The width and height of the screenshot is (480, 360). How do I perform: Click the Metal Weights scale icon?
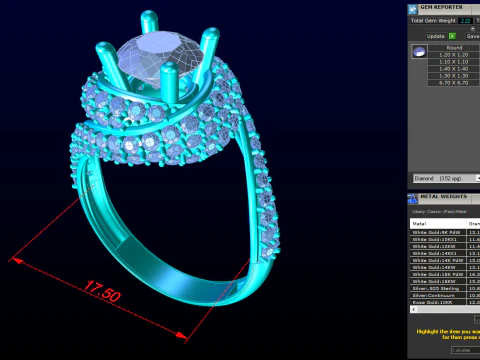click(412, 199)
